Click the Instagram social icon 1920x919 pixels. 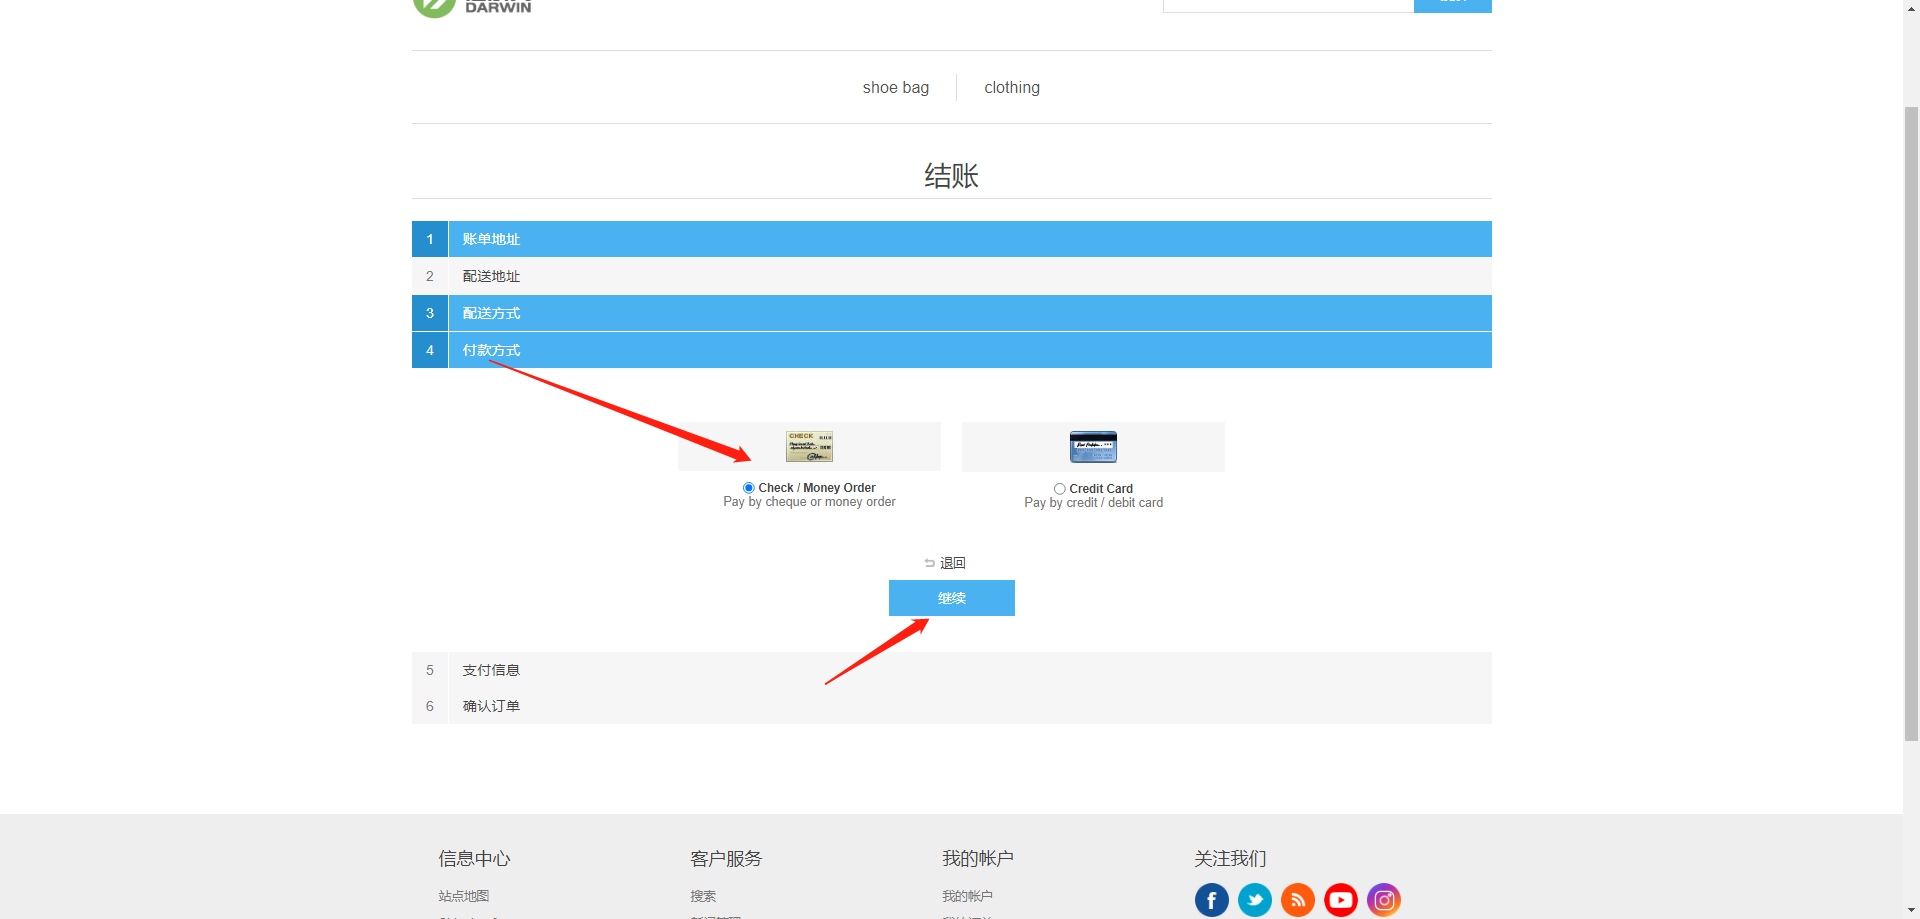(1384, 900)
